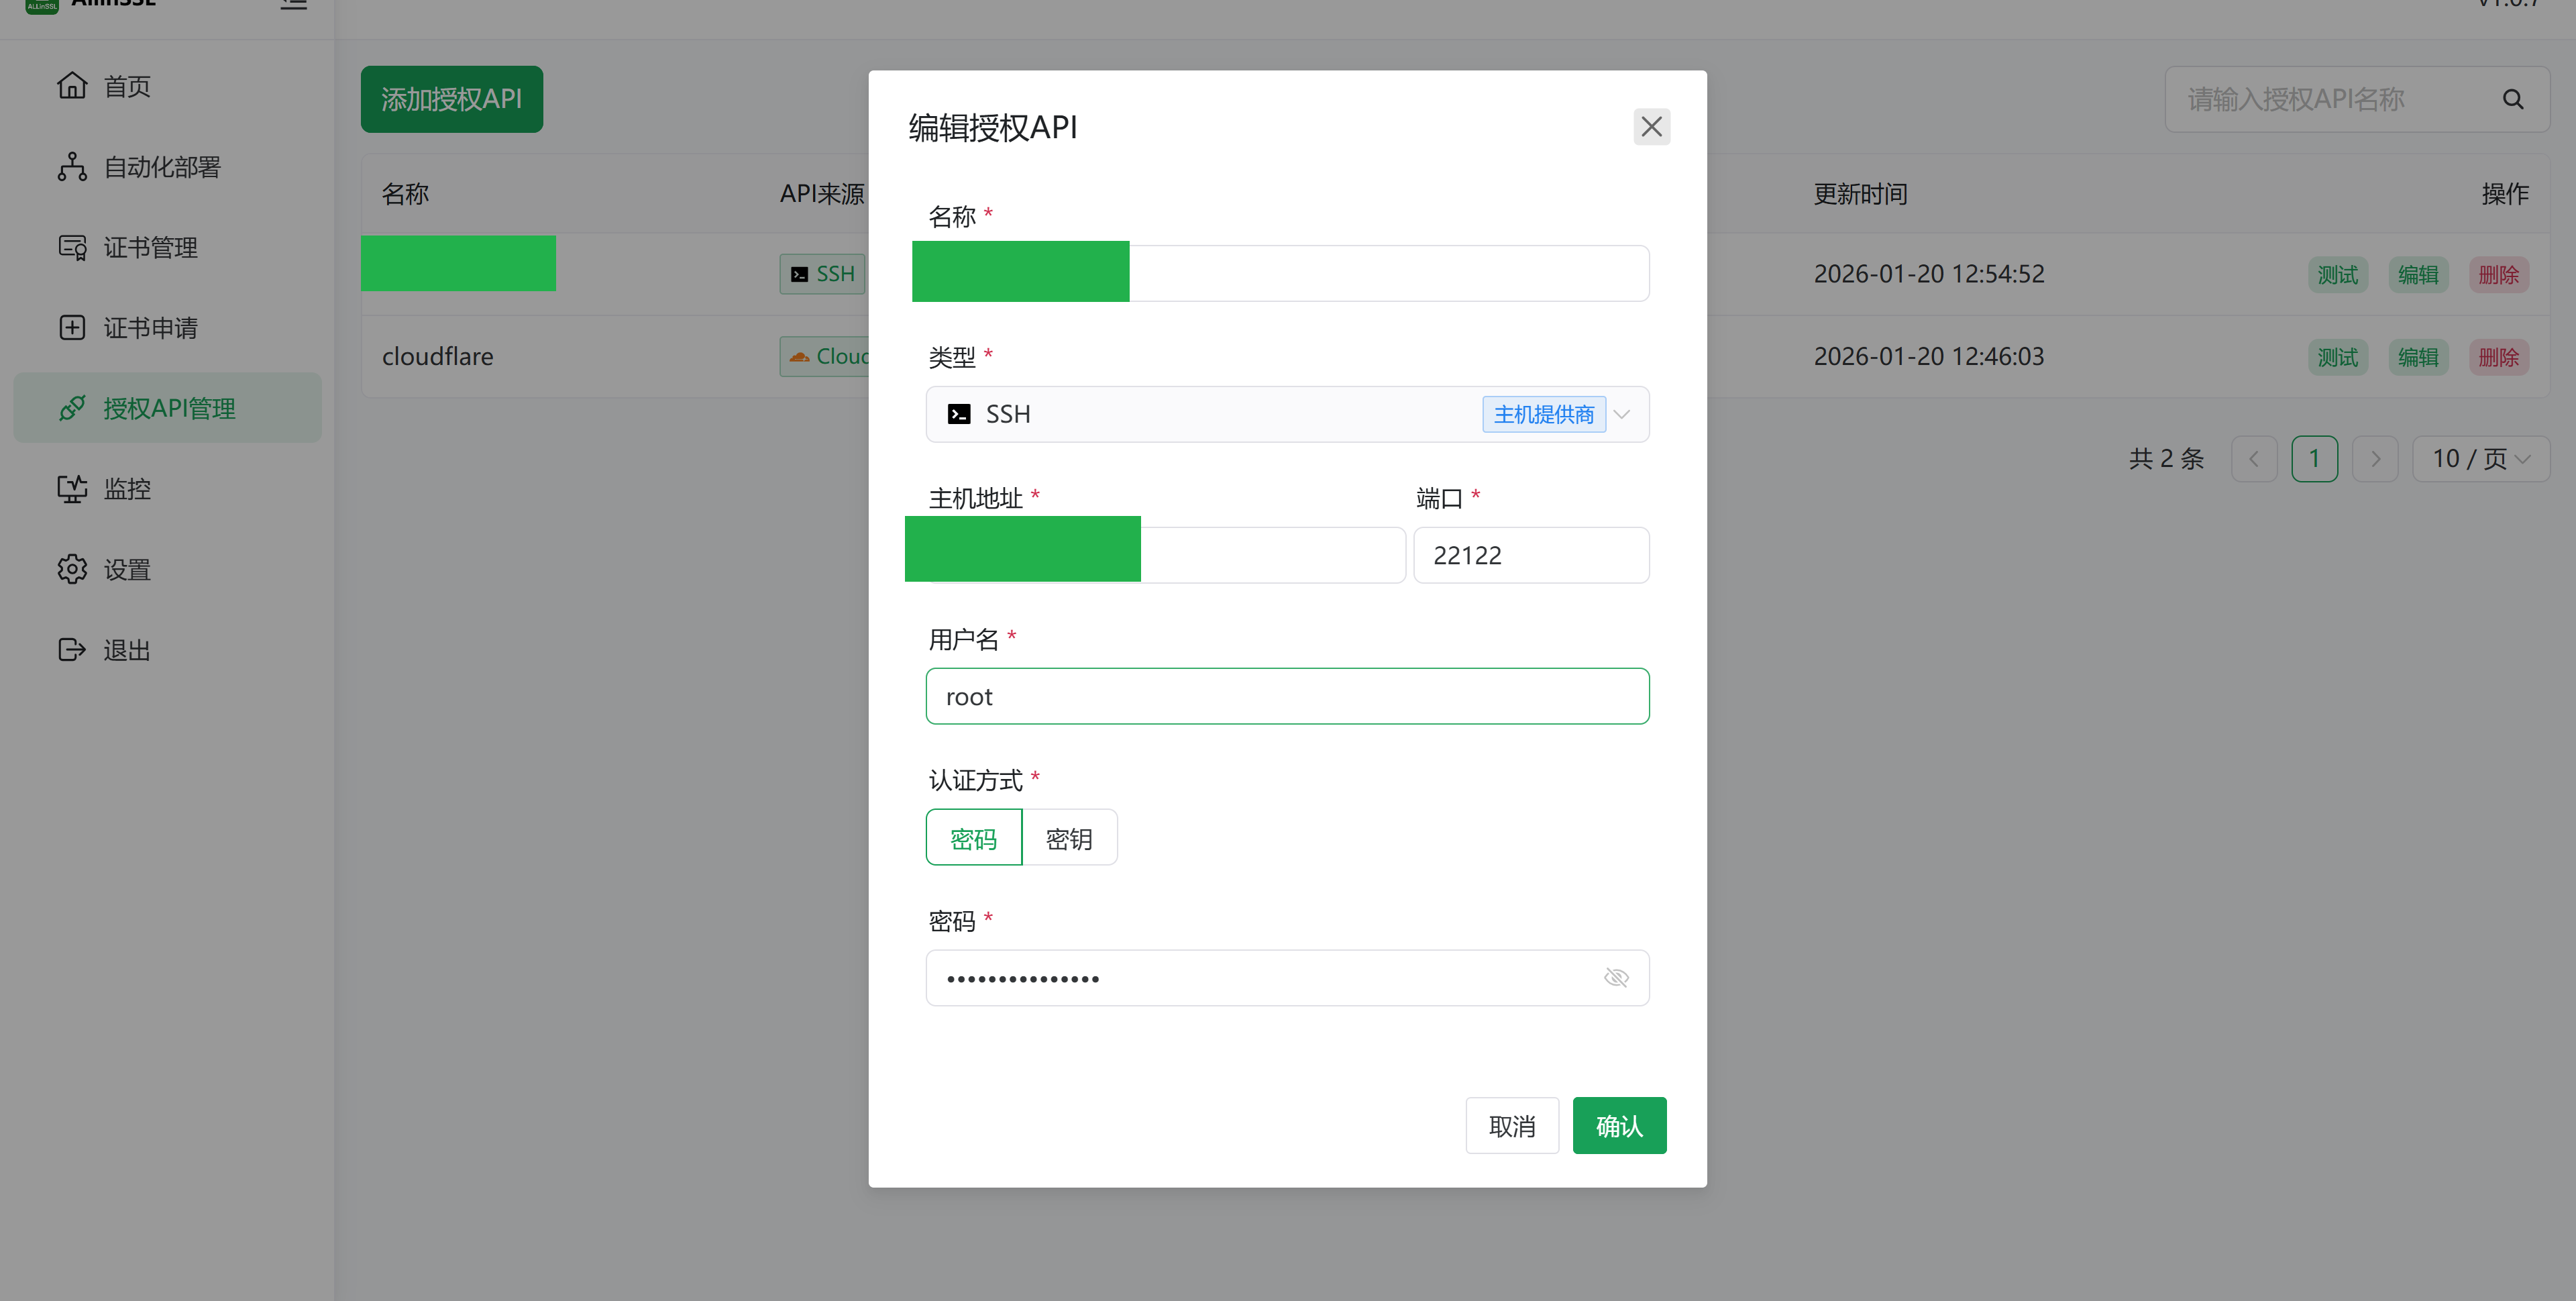Click the SSH terminal icon in the API来源 column
Image resolution: width=2576 pixels, height=1301 pixels.
[x=799, y=274]
